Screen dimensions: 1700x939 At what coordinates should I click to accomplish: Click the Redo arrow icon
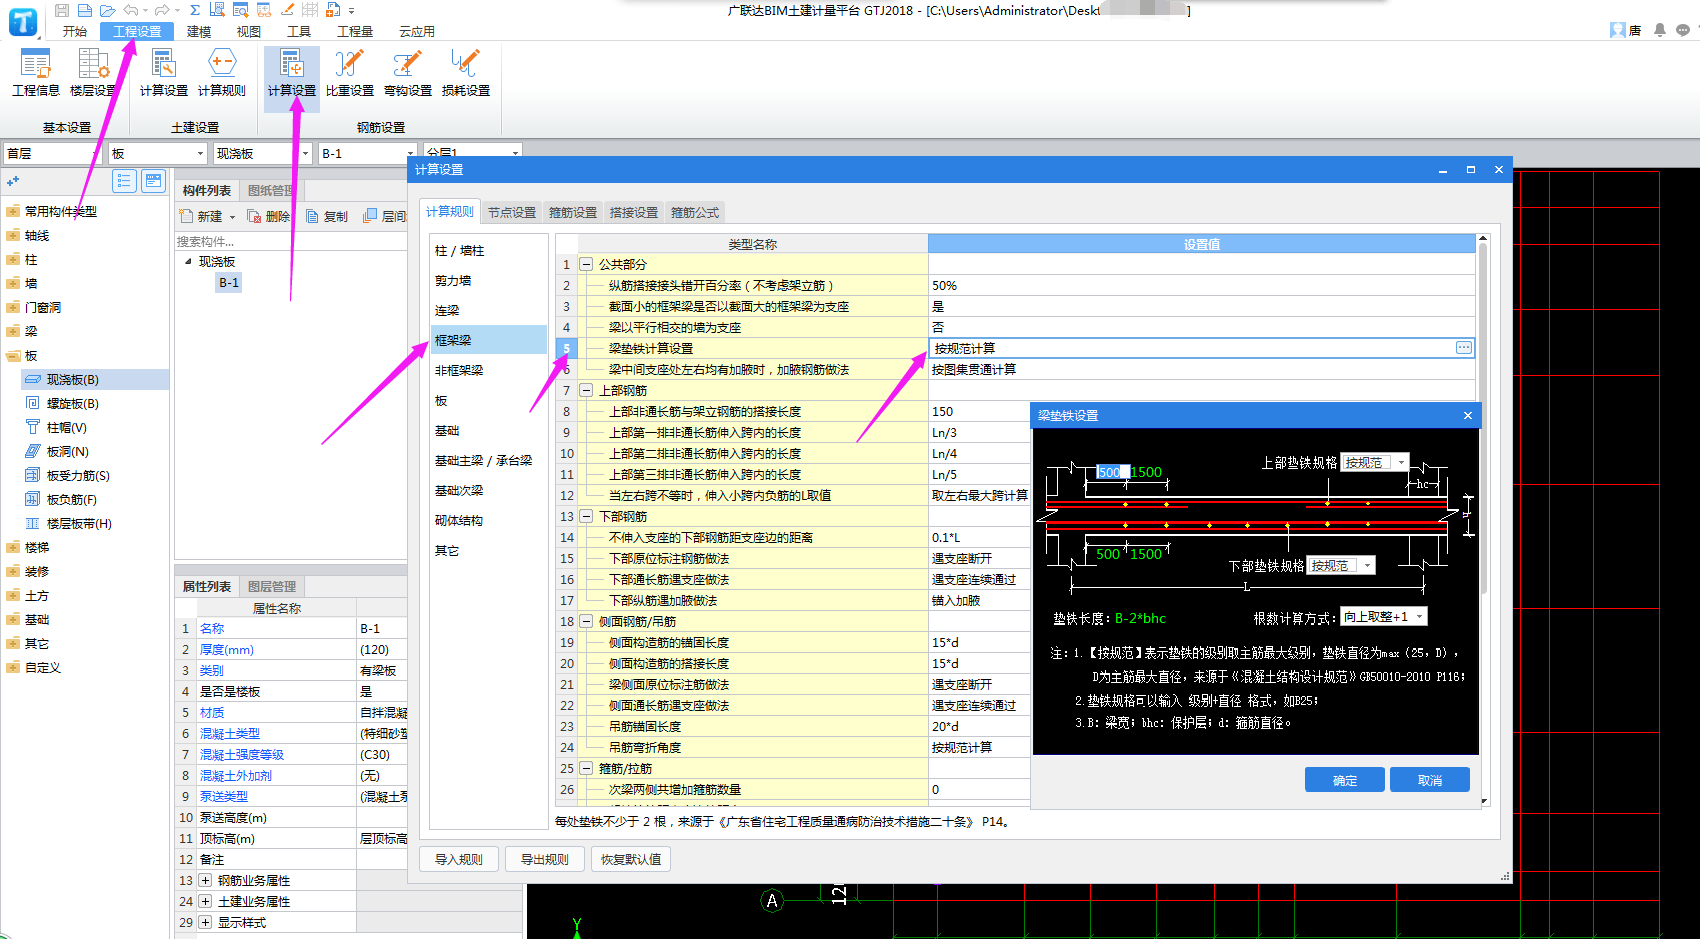tap(162, 10)
